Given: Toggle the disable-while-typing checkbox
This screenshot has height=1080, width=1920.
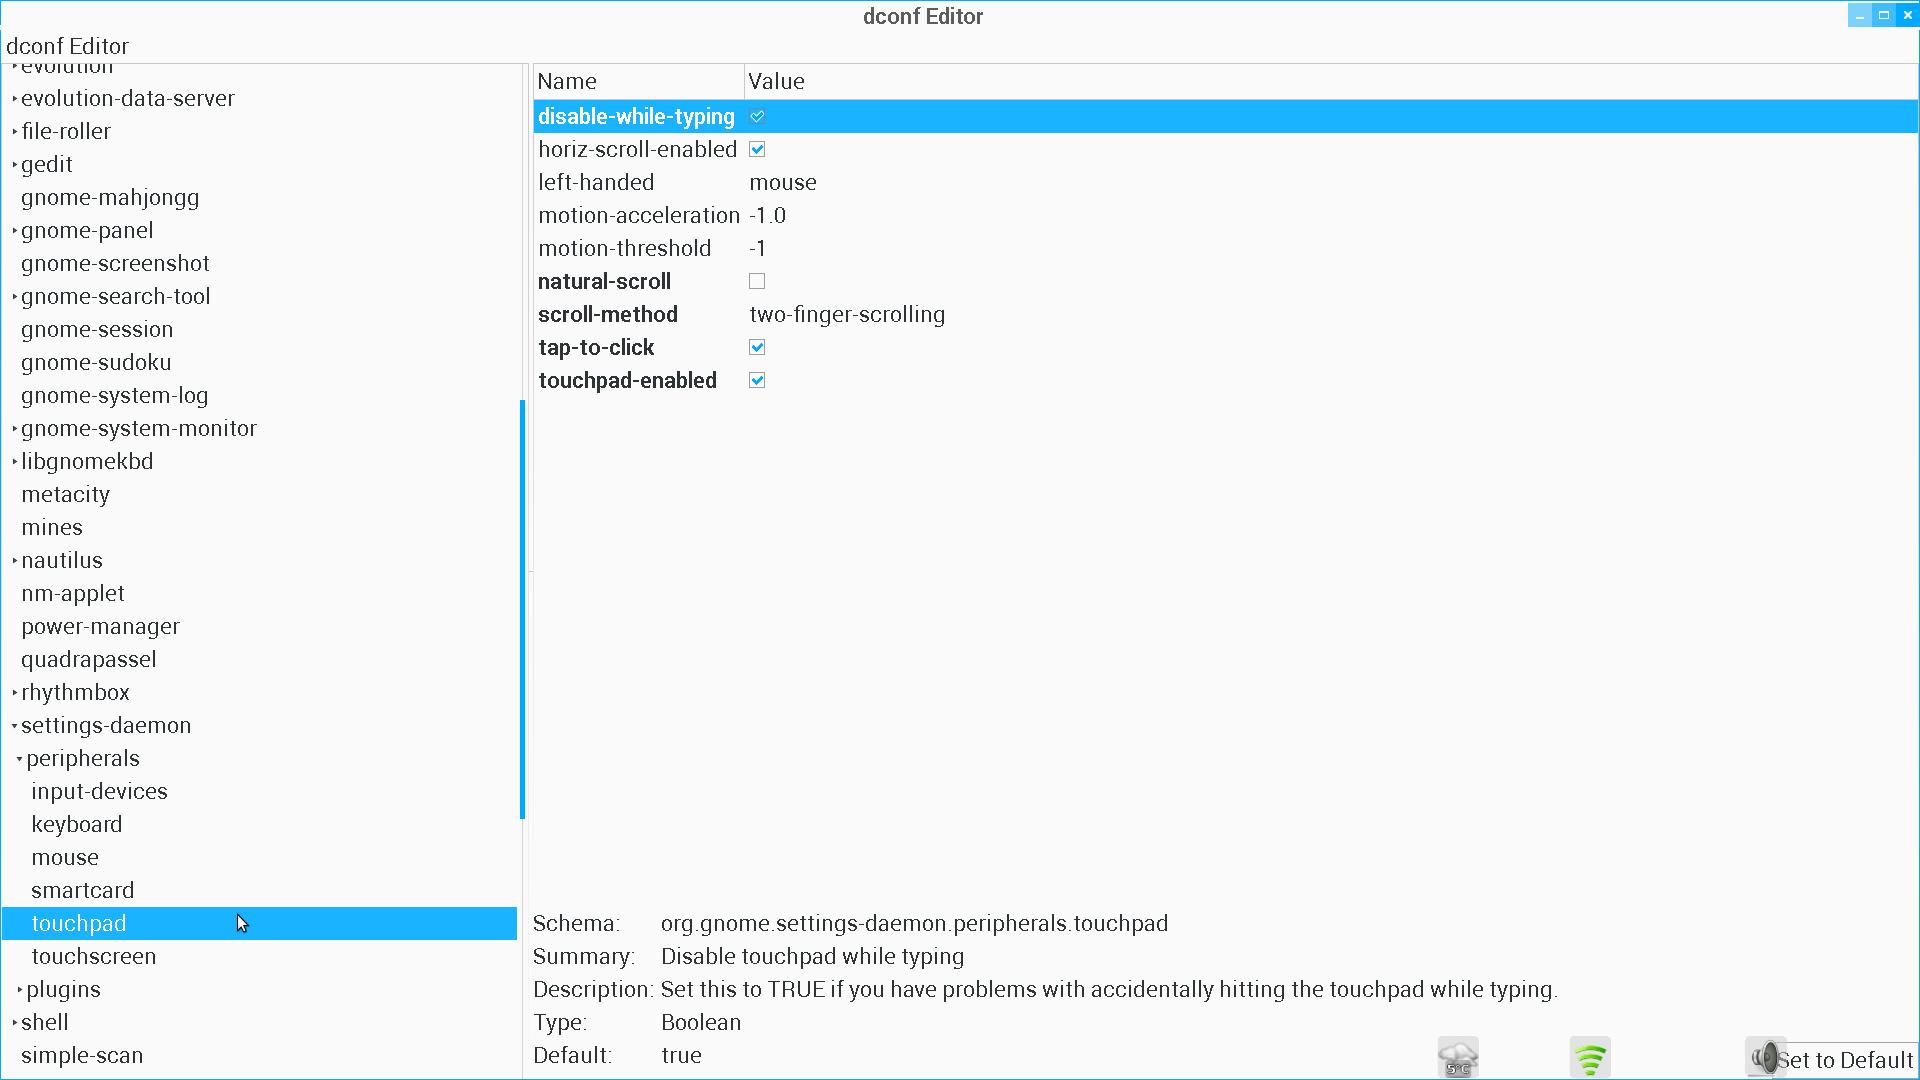Looking at the screenshot, I should (757, 117).
